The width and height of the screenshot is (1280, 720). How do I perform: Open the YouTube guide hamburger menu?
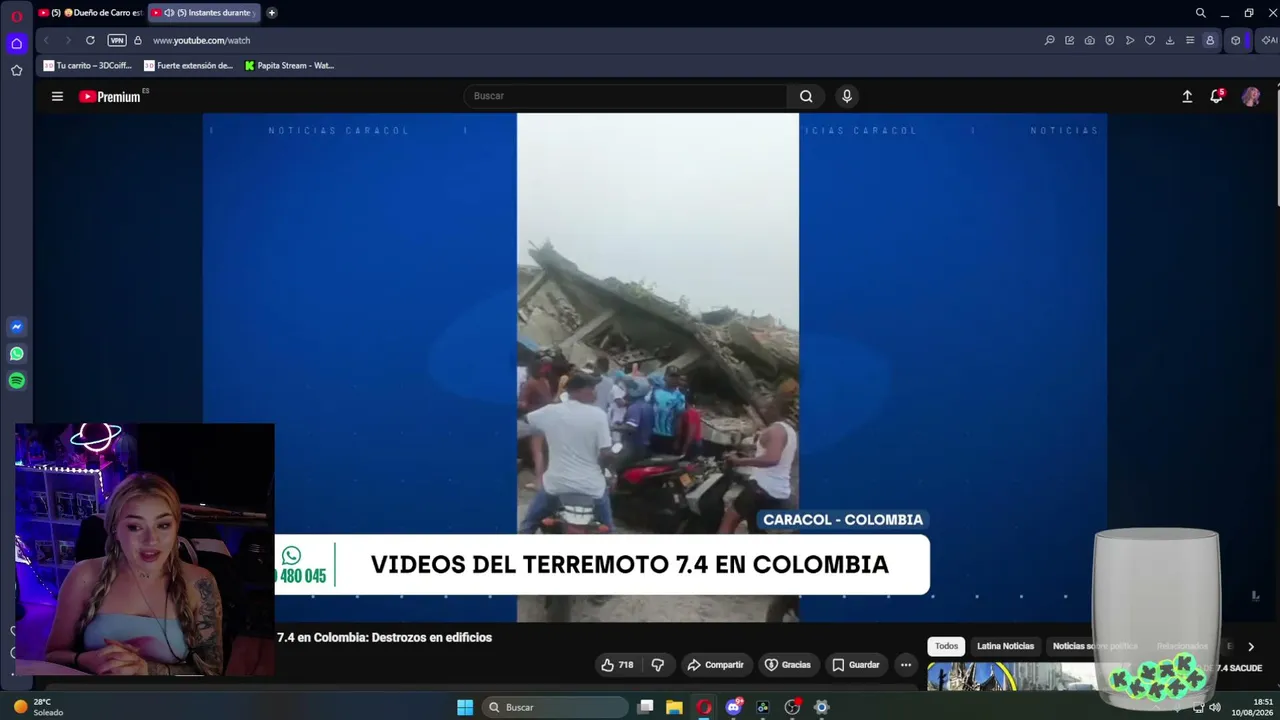tap(57, 96)
